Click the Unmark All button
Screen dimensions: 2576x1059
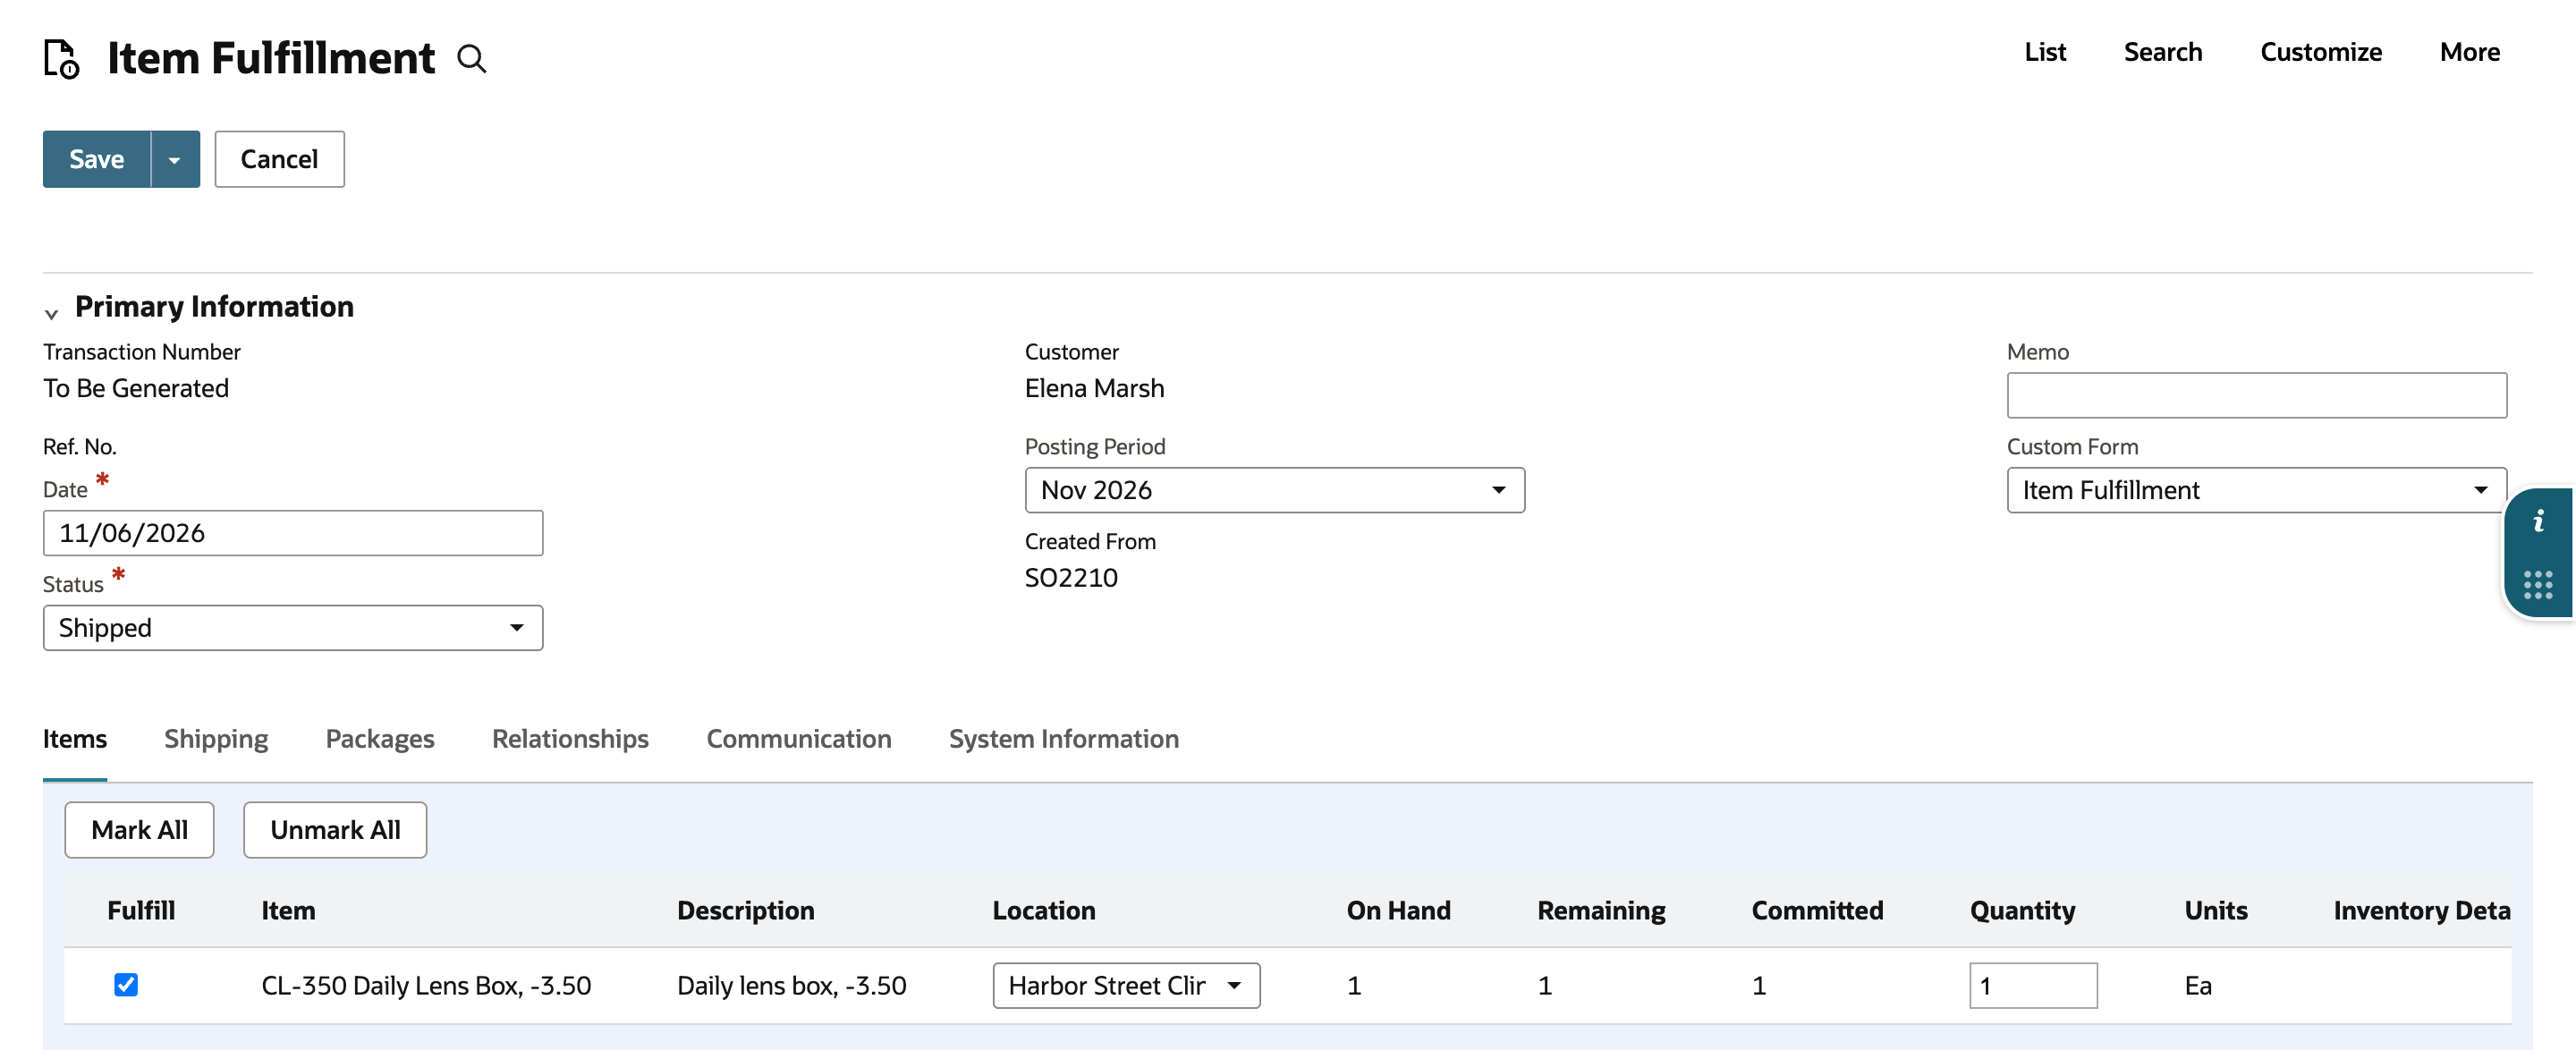335,830
